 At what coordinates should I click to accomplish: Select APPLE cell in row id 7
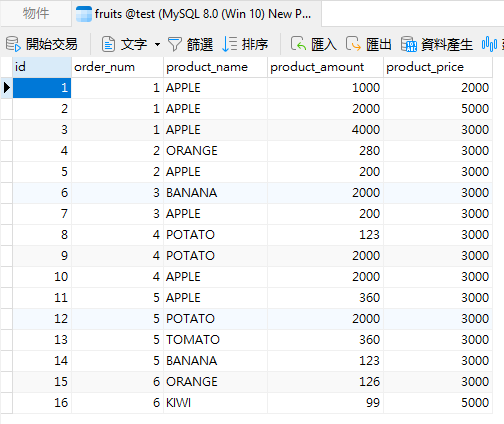tap(215, 214)
